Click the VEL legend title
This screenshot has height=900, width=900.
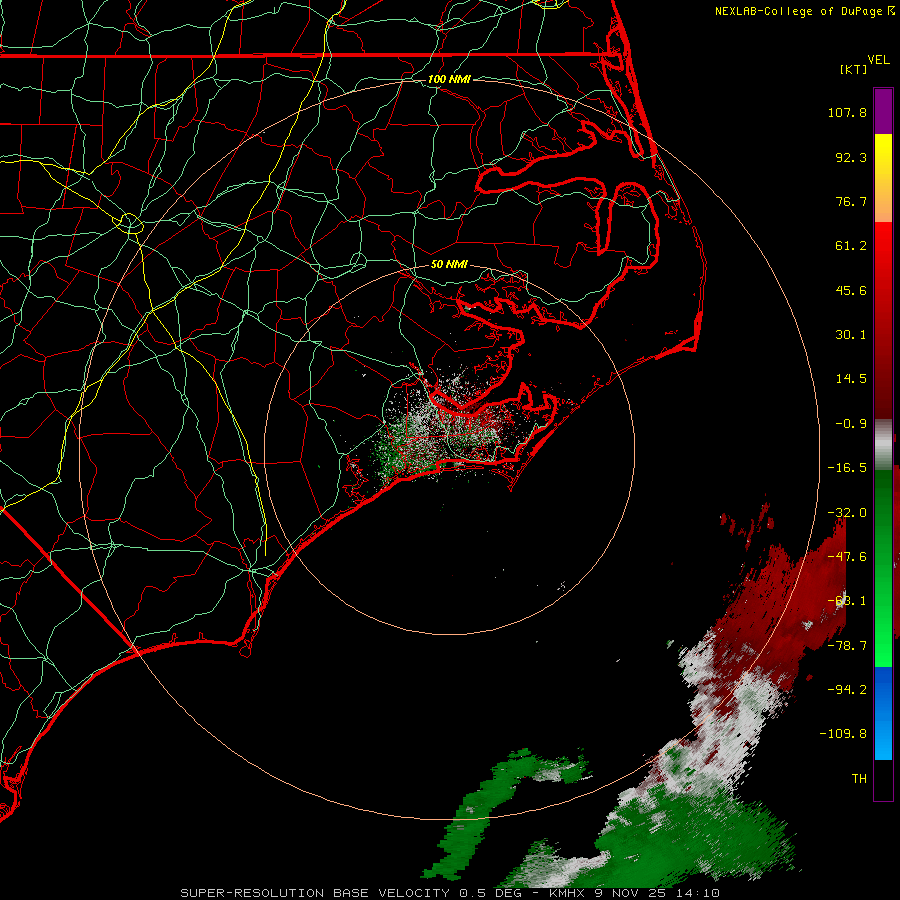[x=879, y=59]
